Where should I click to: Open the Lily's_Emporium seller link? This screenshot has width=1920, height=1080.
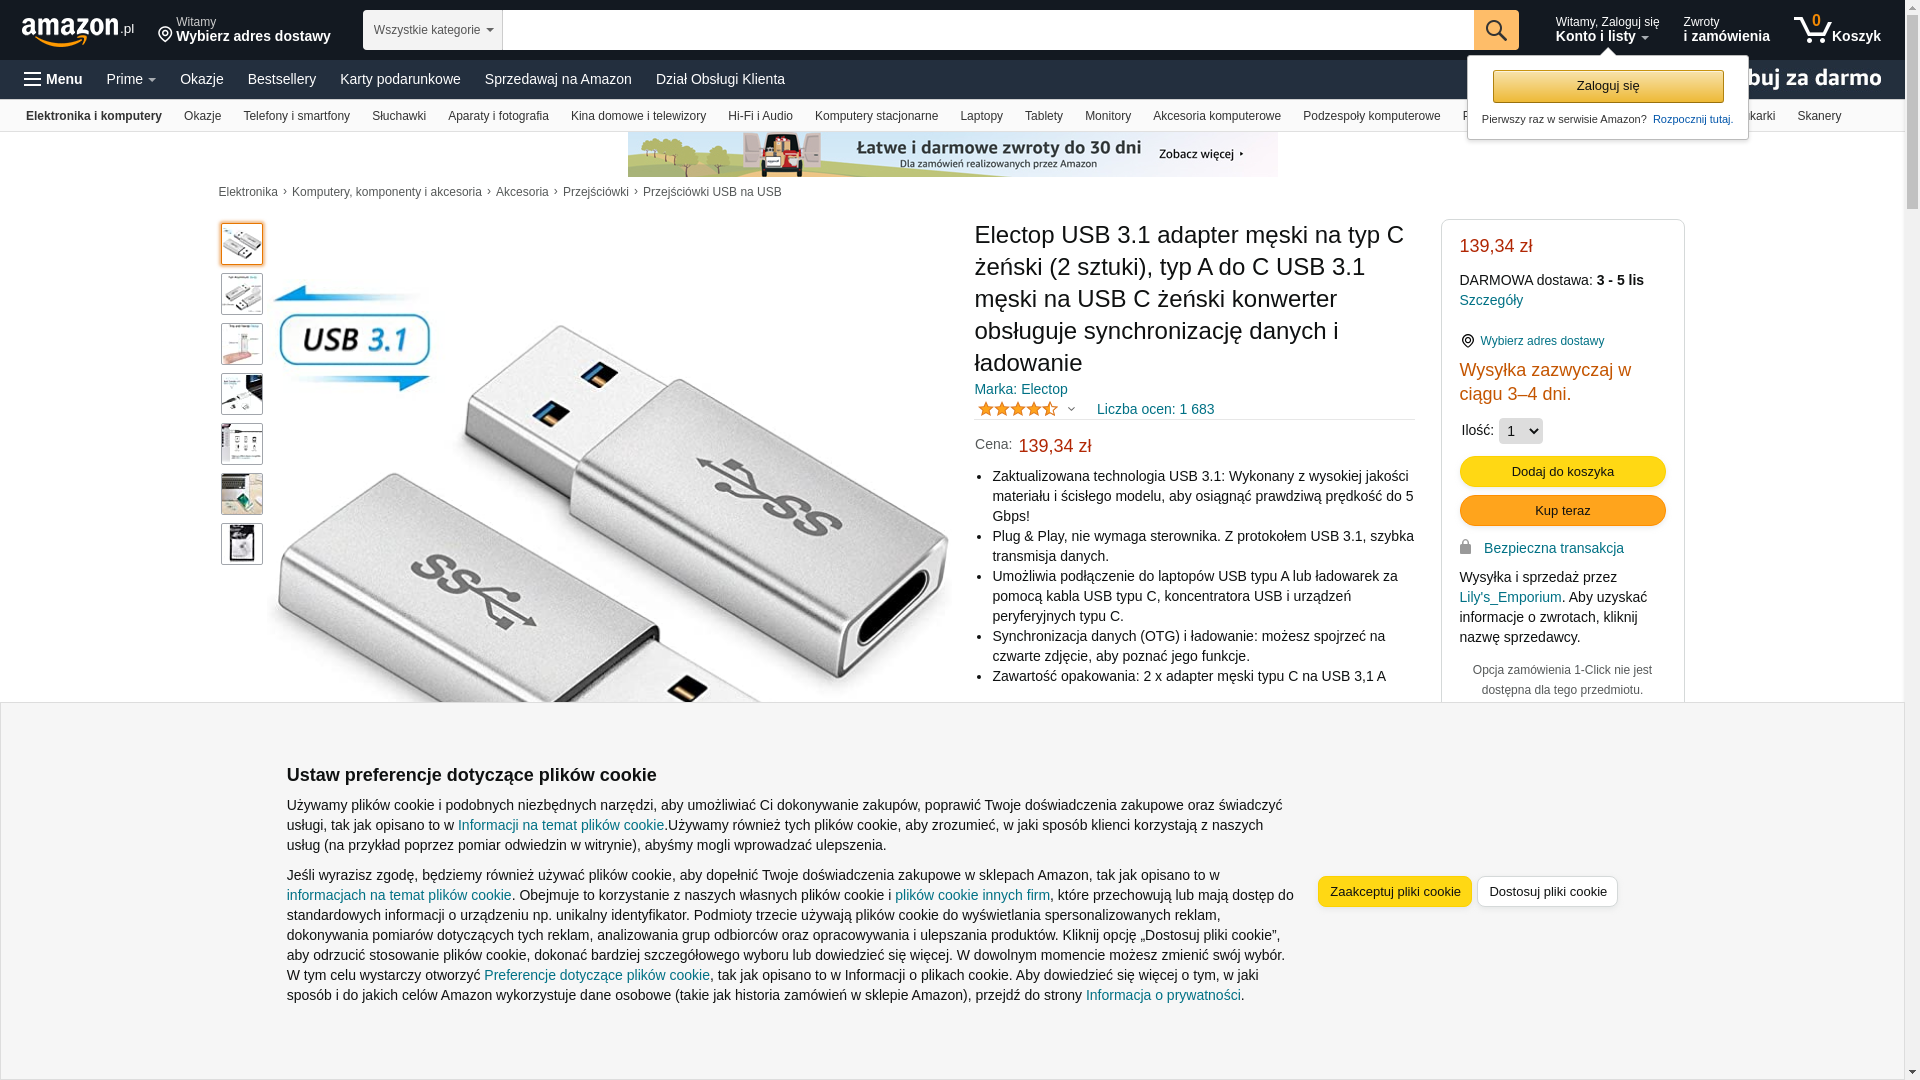pyautogui.click(x=1510, y=597)
